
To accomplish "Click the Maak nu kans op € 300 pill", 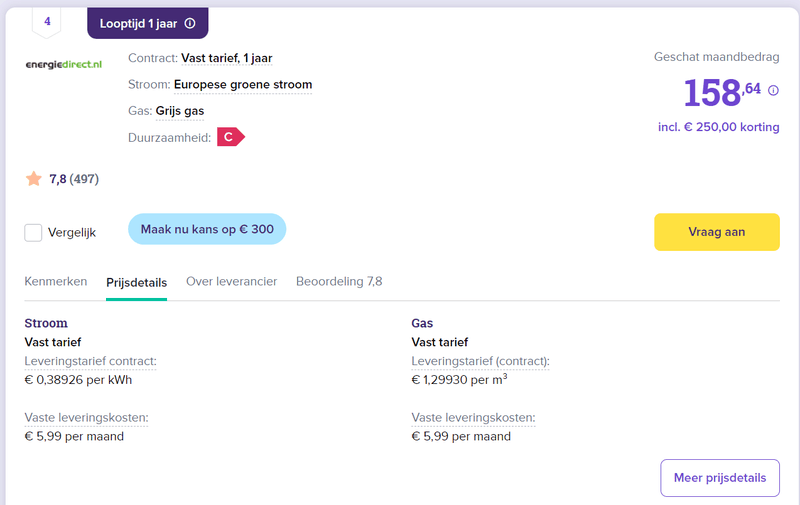I will pos(207,229).
